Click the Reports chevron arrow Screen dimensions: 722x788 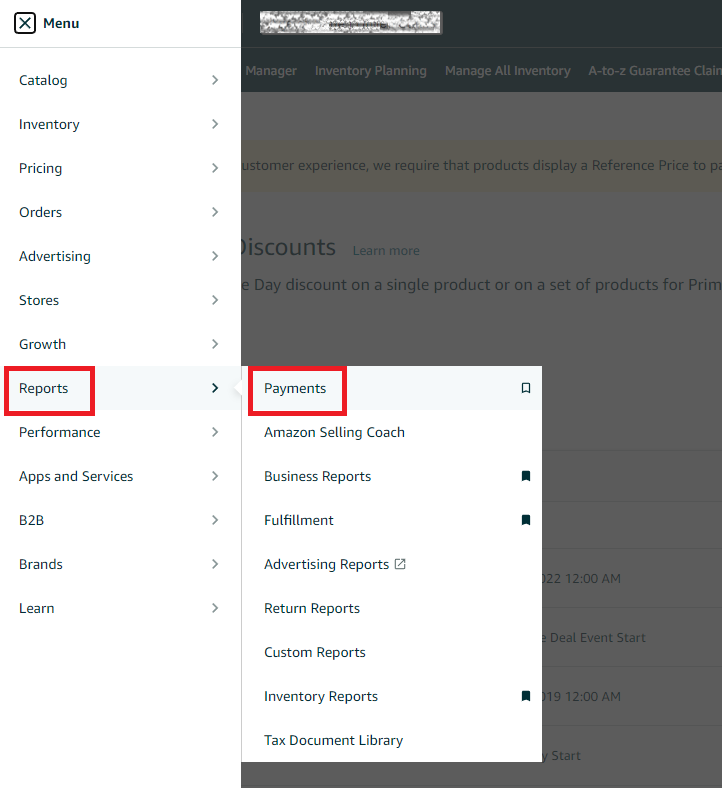(215, 388)
